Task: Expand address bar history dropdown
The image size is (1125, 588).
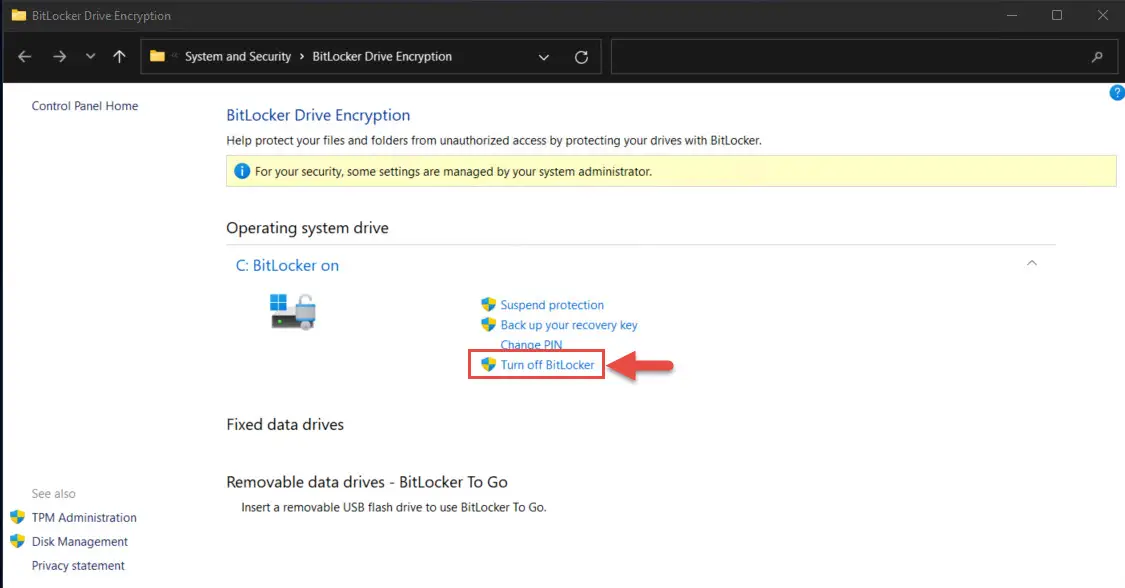Action: point(544,57)
